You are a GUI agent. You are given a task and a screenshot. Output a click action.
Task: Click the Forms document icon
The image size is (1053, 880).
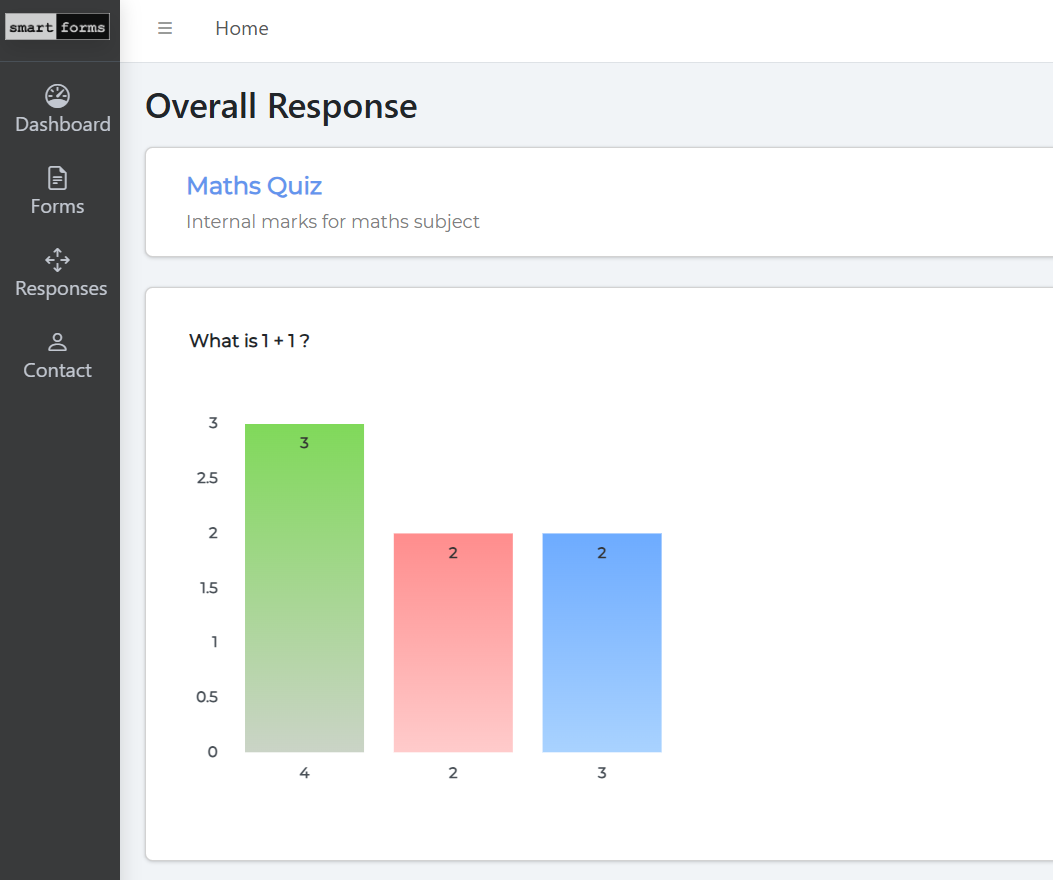57,178
